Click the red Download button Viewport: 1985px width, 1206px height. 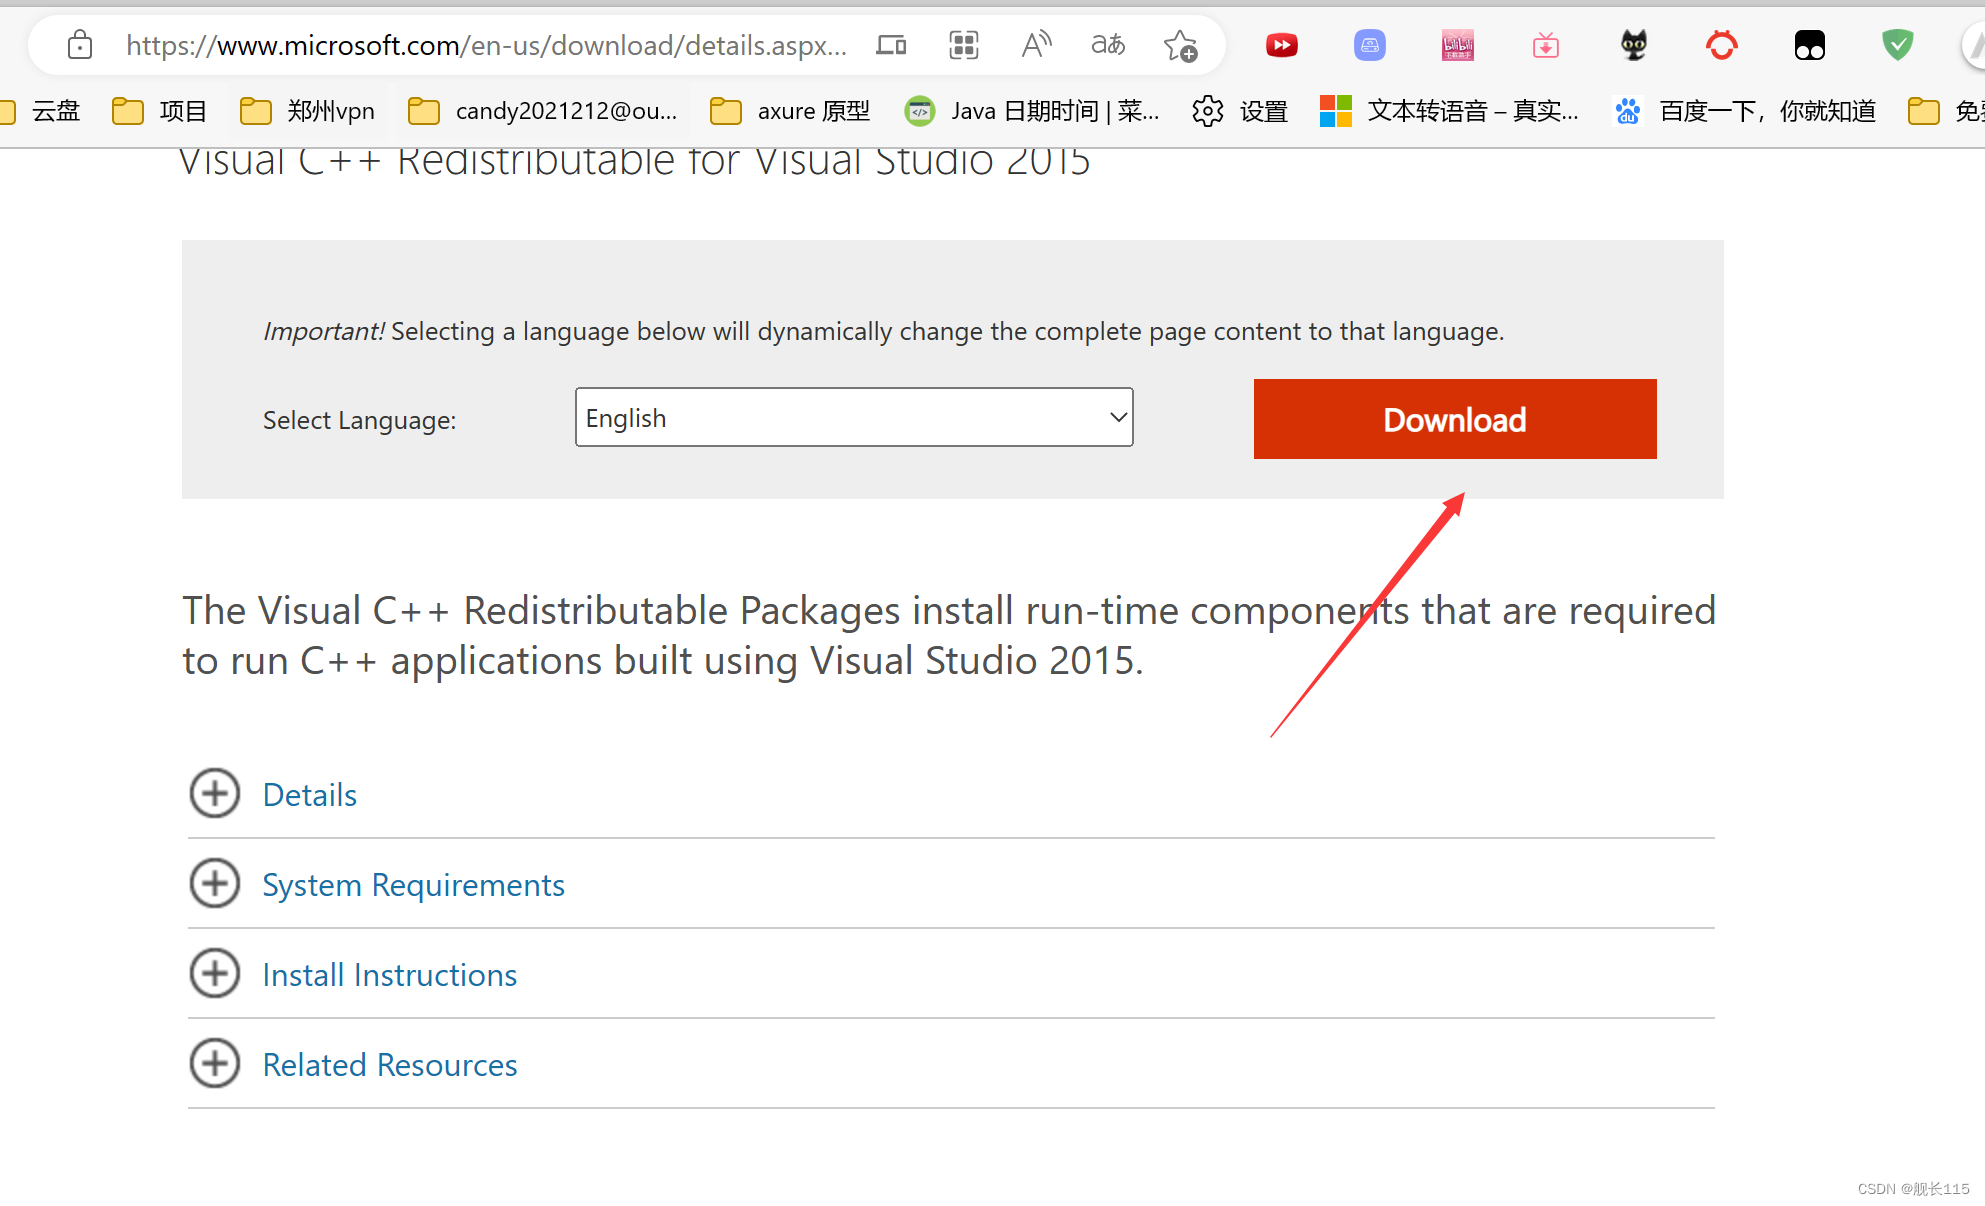tap(1454, 419)
